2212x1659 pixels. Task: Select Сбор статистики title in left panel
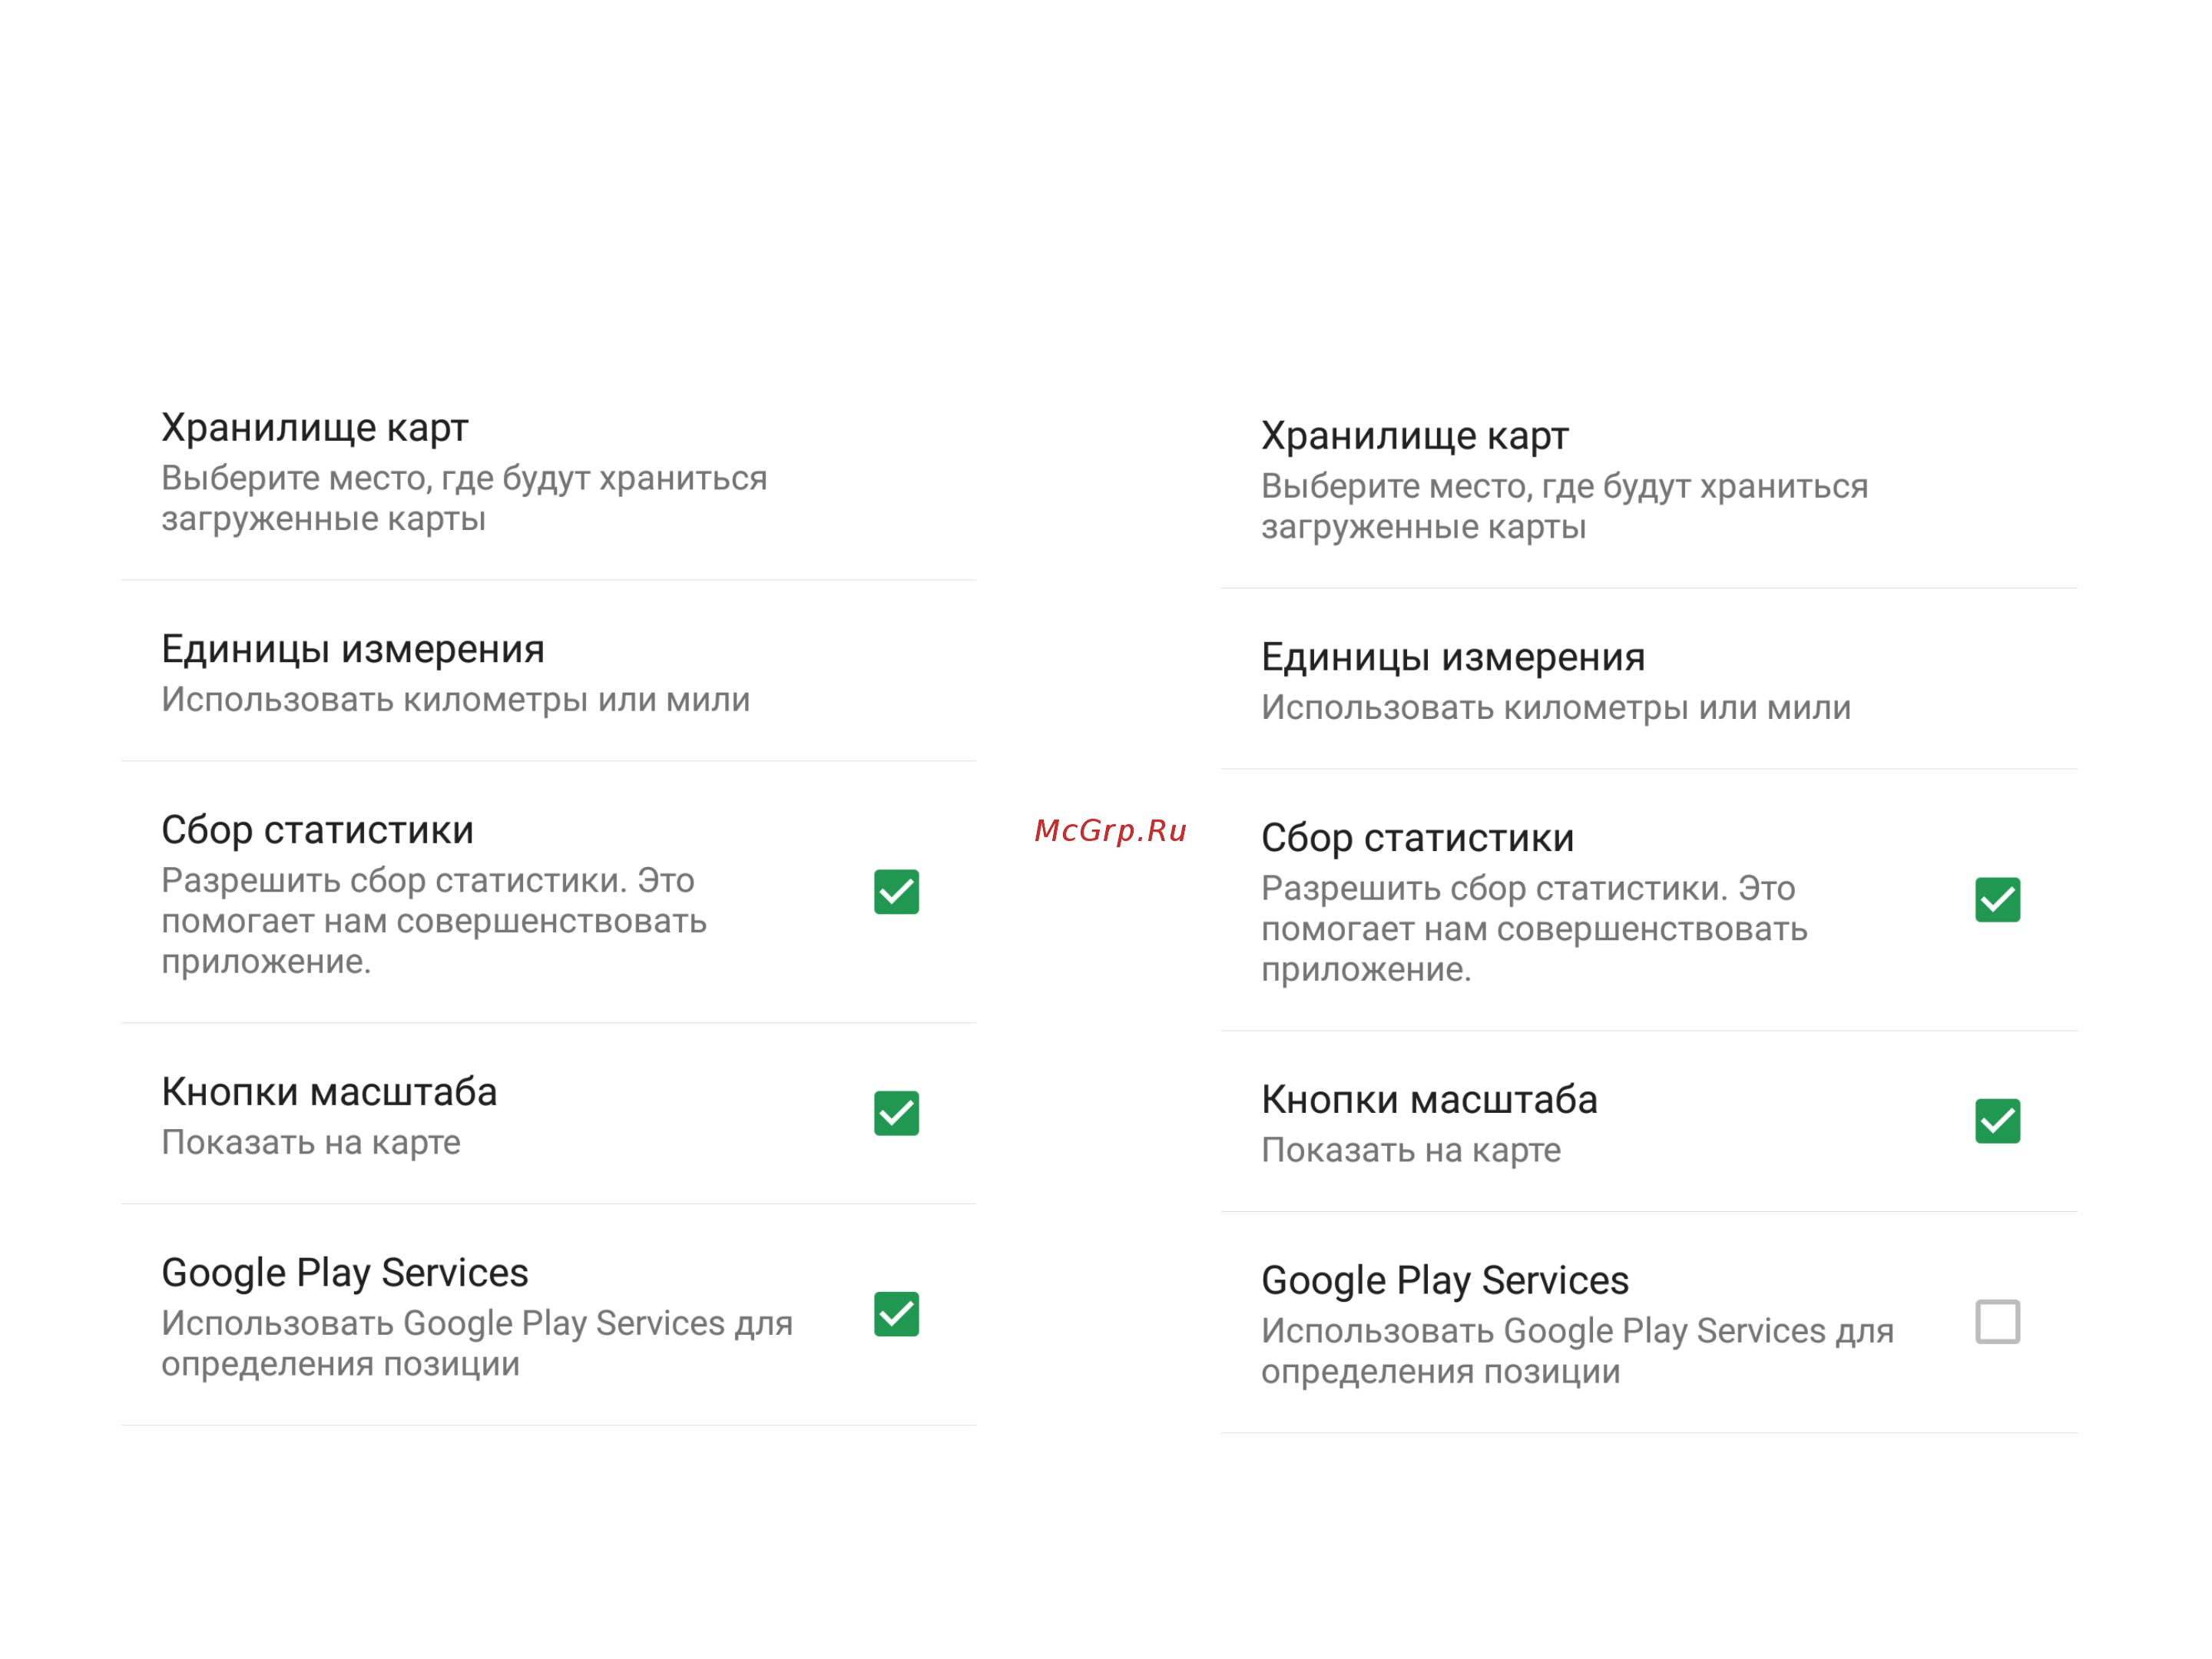(x=317, y=830)
